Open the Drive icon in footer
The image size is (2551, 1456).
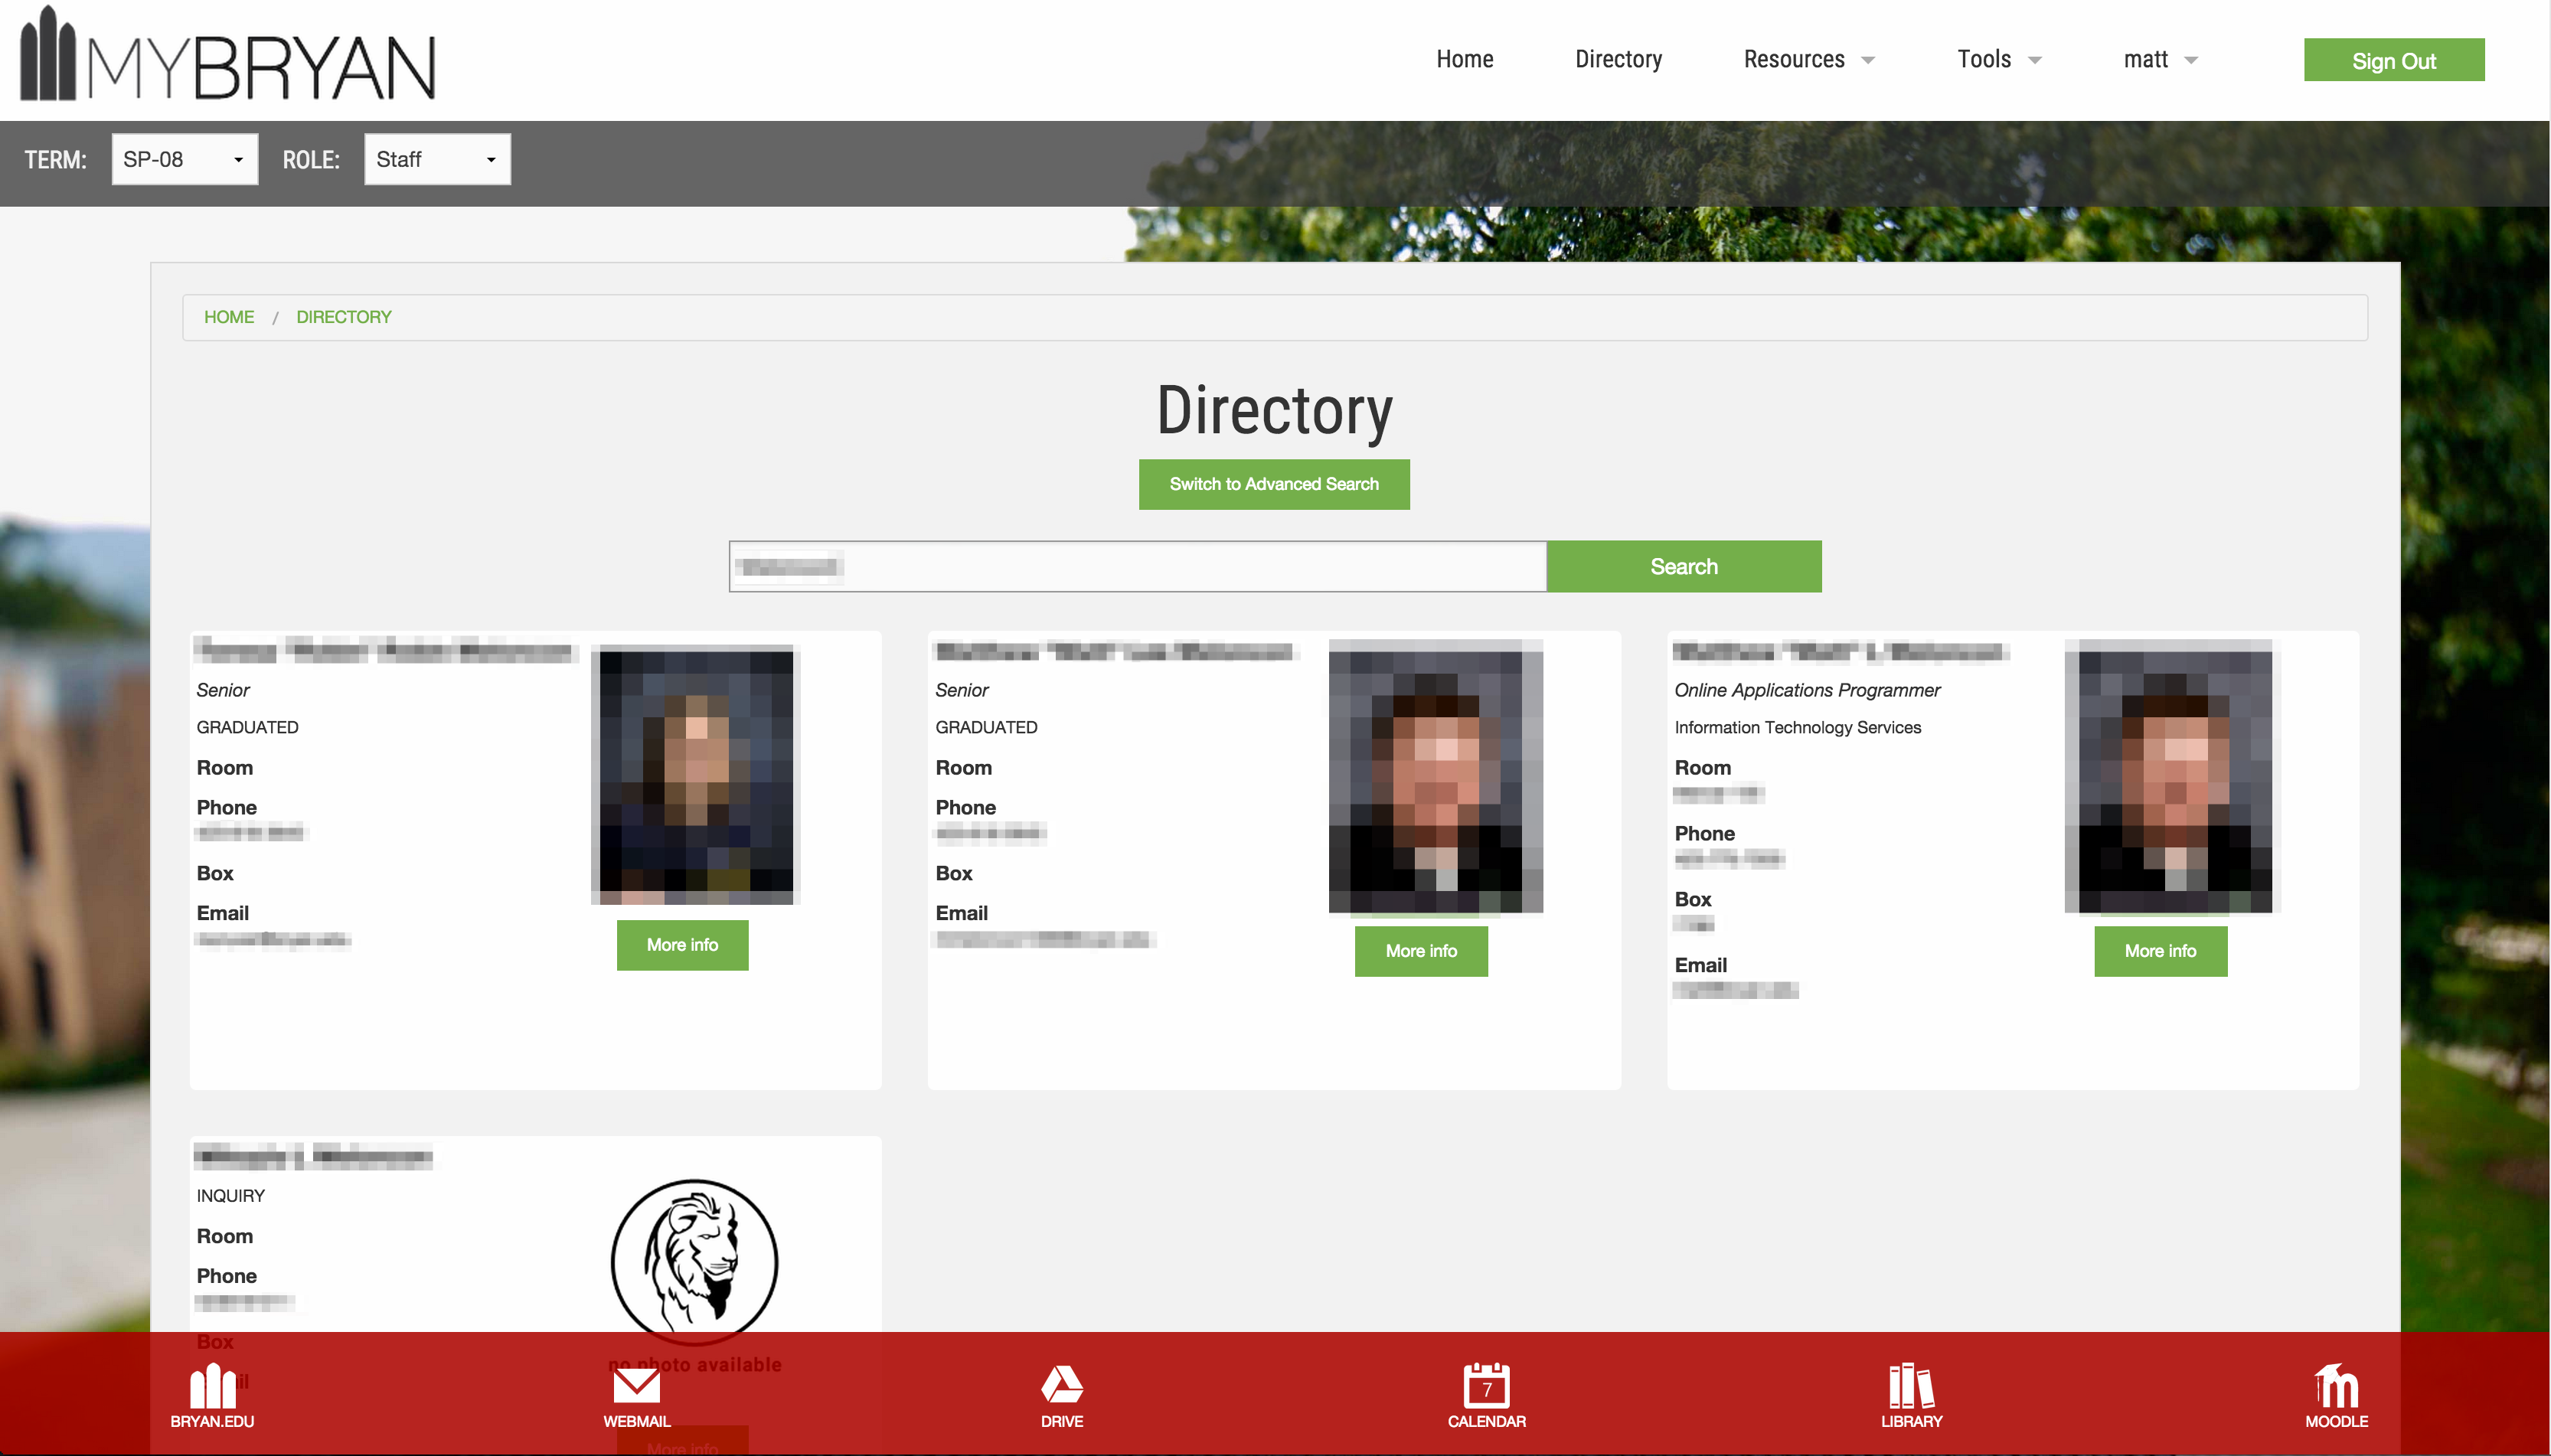[x=1062, y=1396]
